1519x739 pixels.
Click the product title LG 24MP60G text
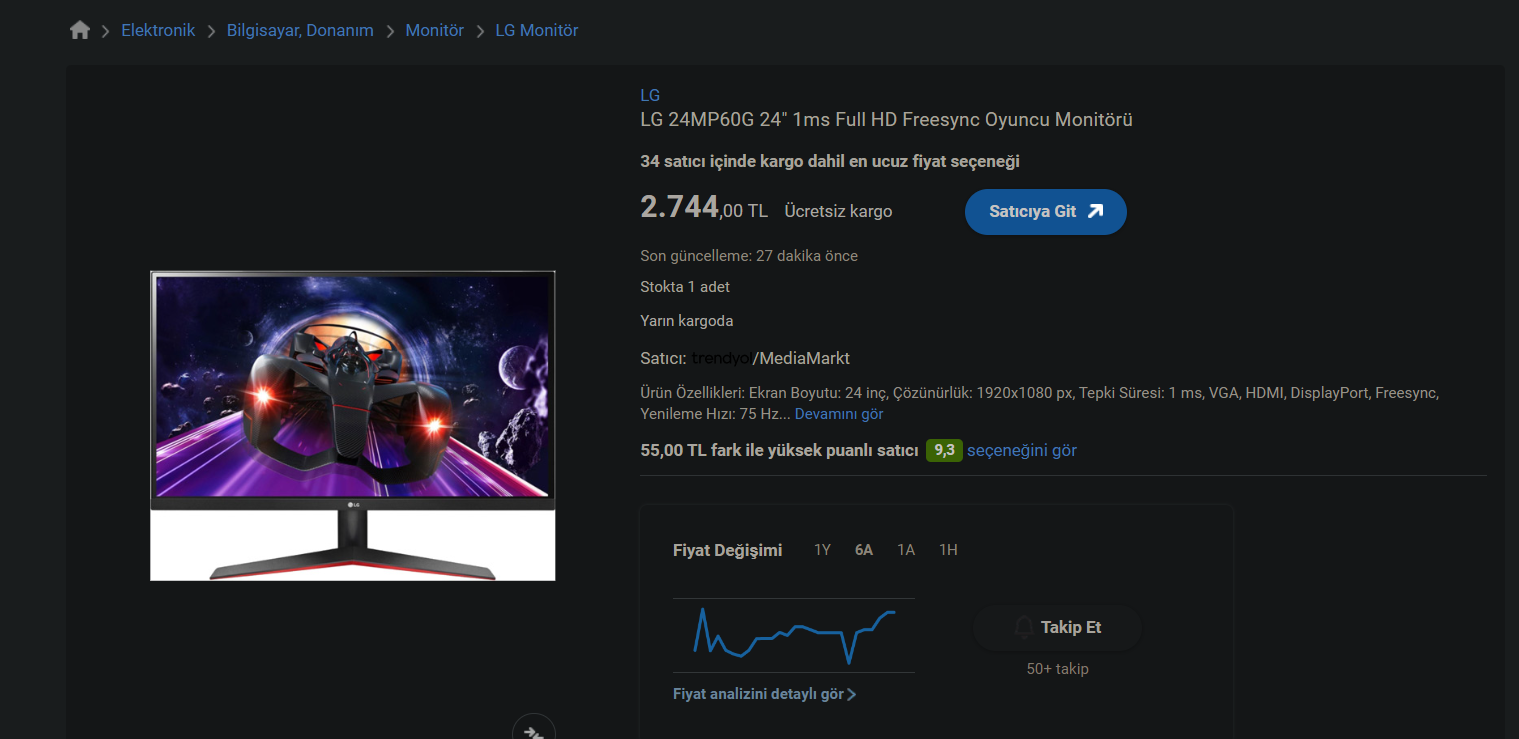coord(886,120)
